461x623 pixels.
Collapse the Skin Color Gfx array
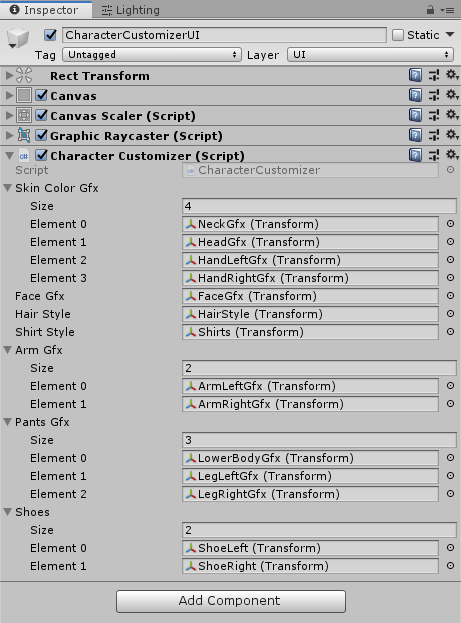pyautogui.click(x=7, y=188)
